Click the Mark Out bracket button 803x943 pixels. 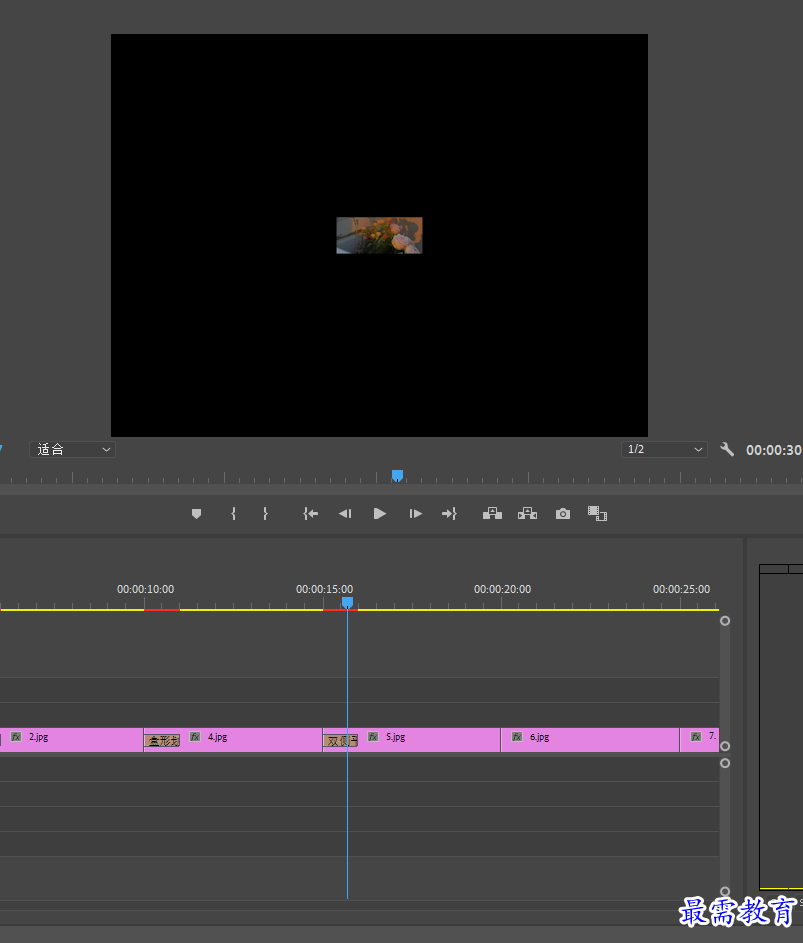tap(265, 514)
